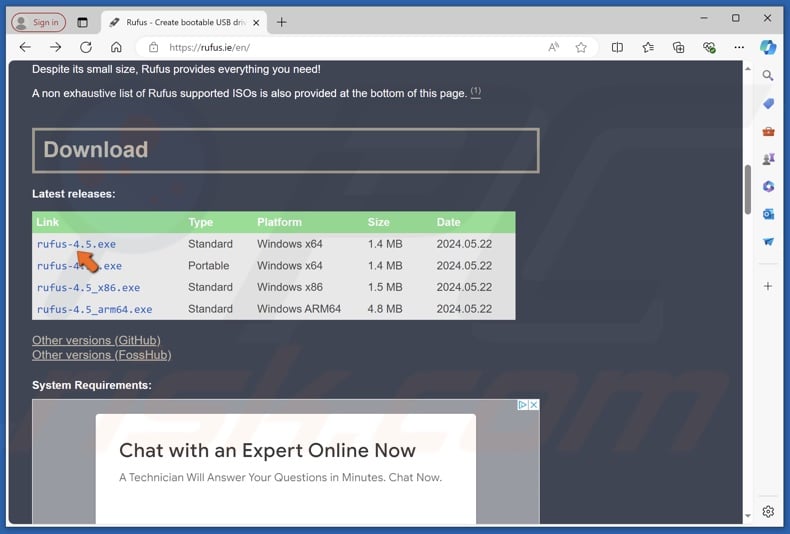Open Collections panel
This screenshot has width=790, height=534.
[x=678, y=47]
